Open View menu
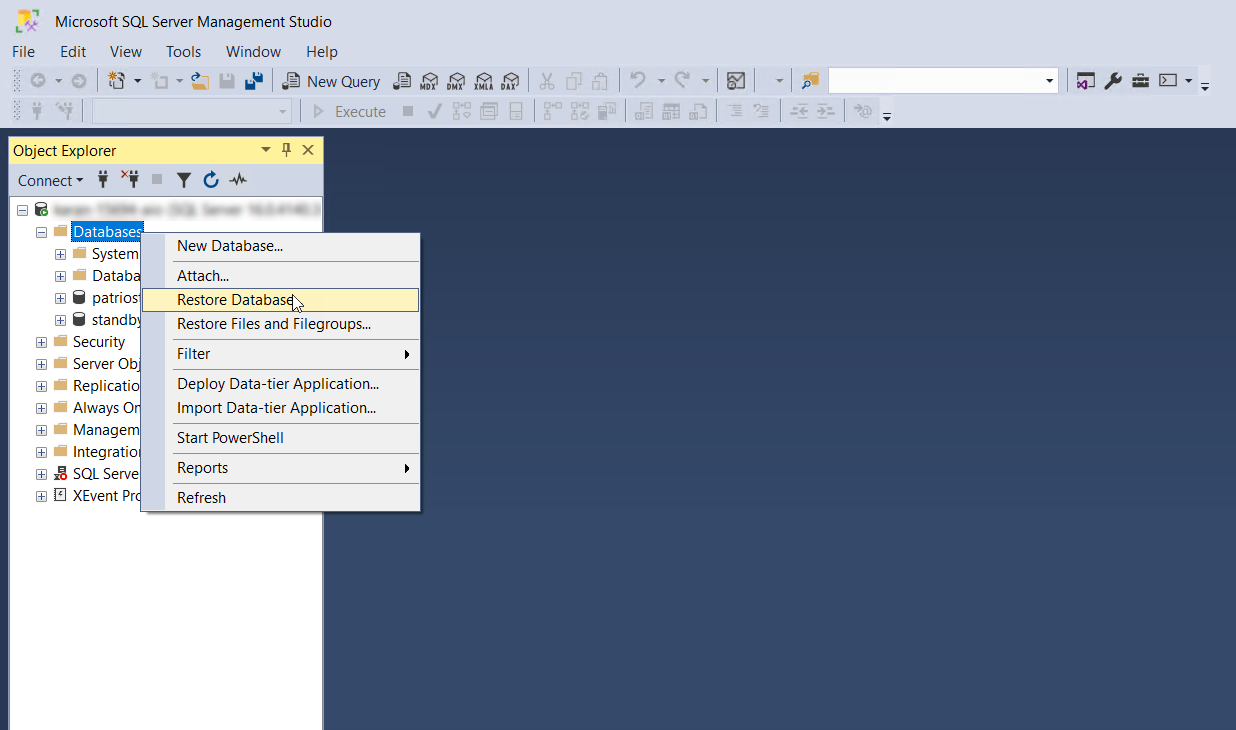 (126, 51)
